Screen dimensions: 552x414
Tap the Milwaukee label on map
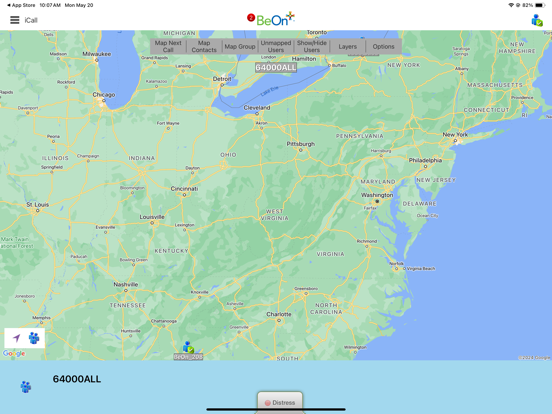(97, 54)
